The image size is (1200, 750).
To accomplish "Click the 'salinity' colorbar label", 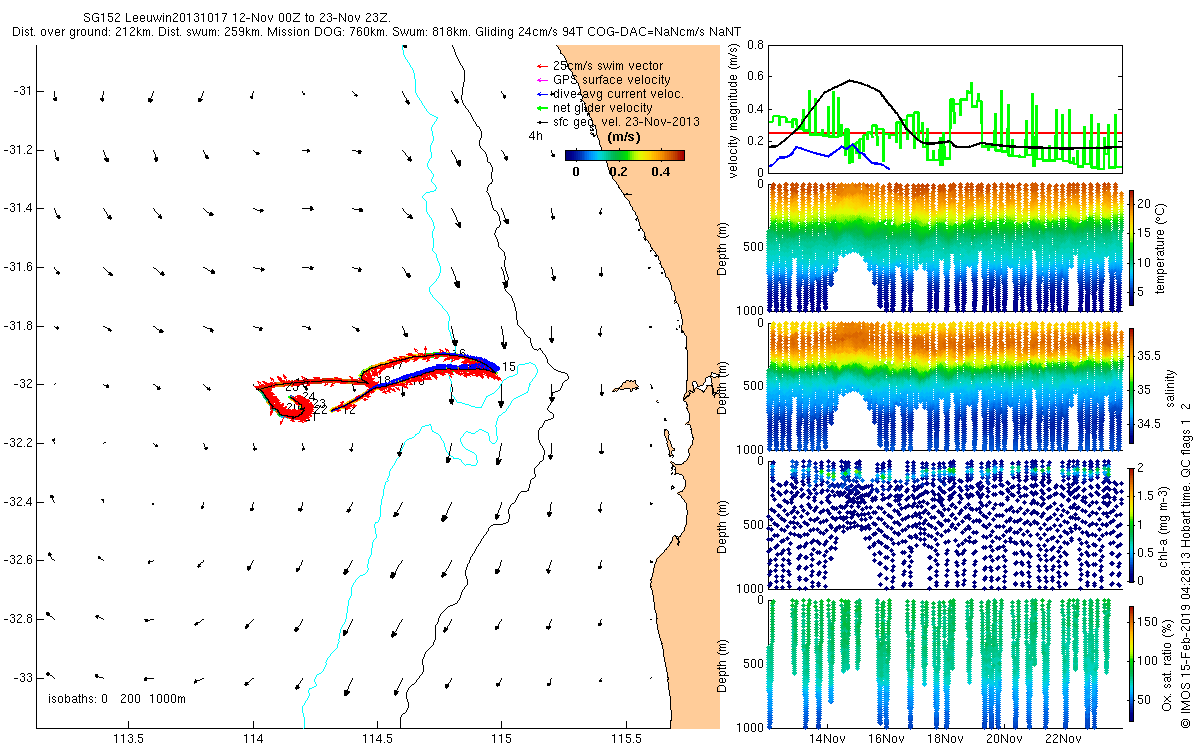I will click(1170, 389).
